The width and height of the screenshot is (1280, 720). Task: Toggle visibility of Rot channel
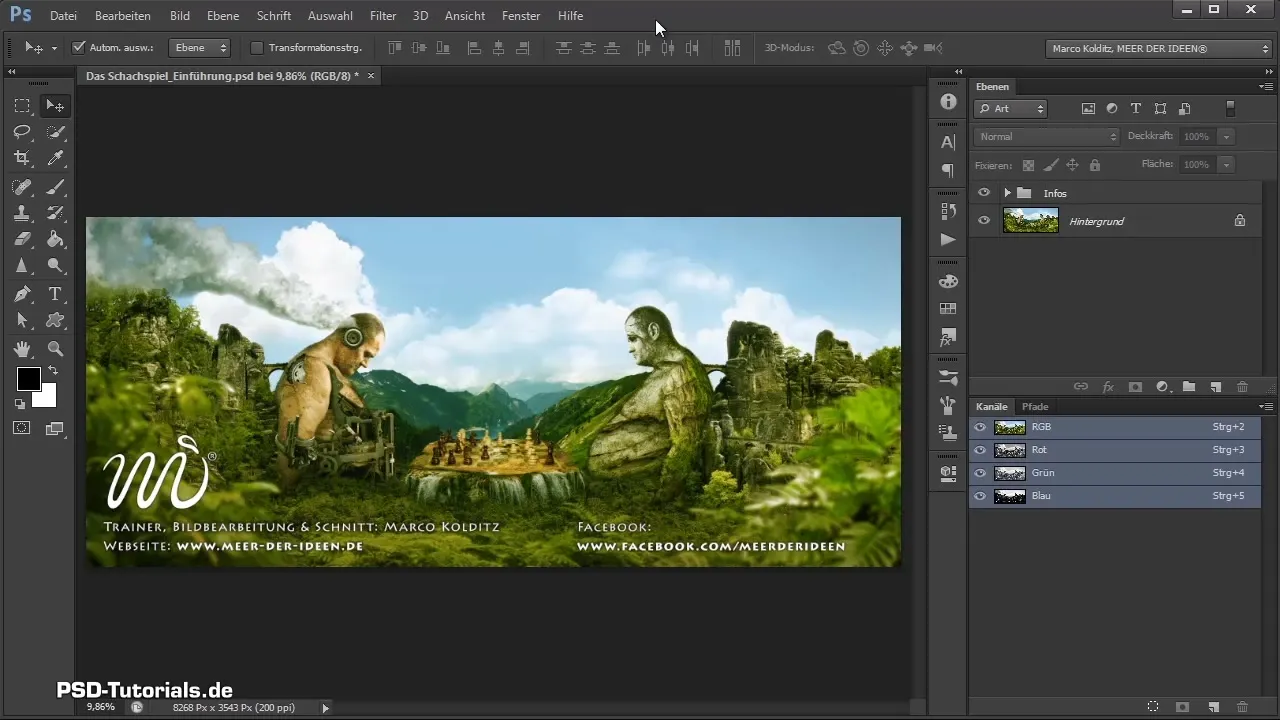(980, 450)
